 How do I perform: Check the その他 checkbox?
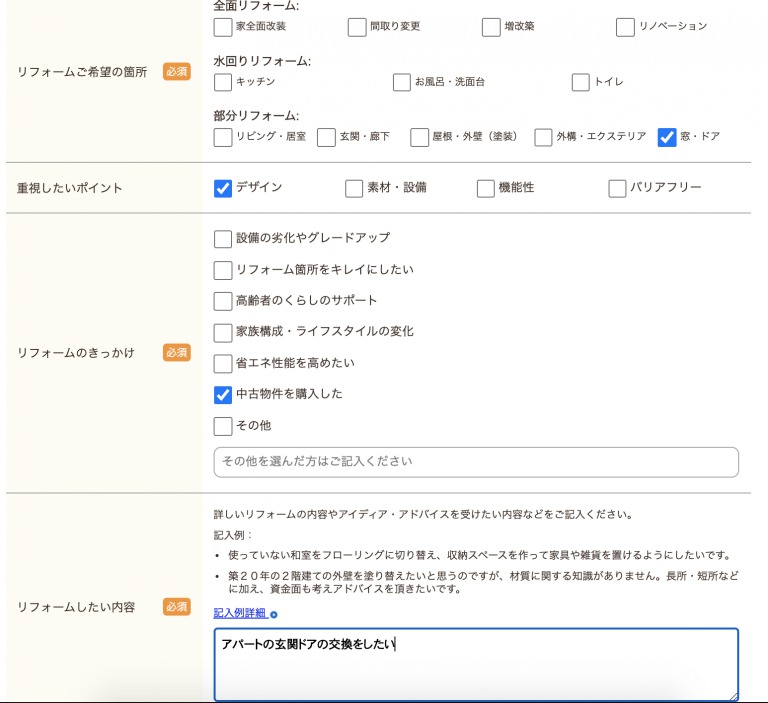pos(223,426)
